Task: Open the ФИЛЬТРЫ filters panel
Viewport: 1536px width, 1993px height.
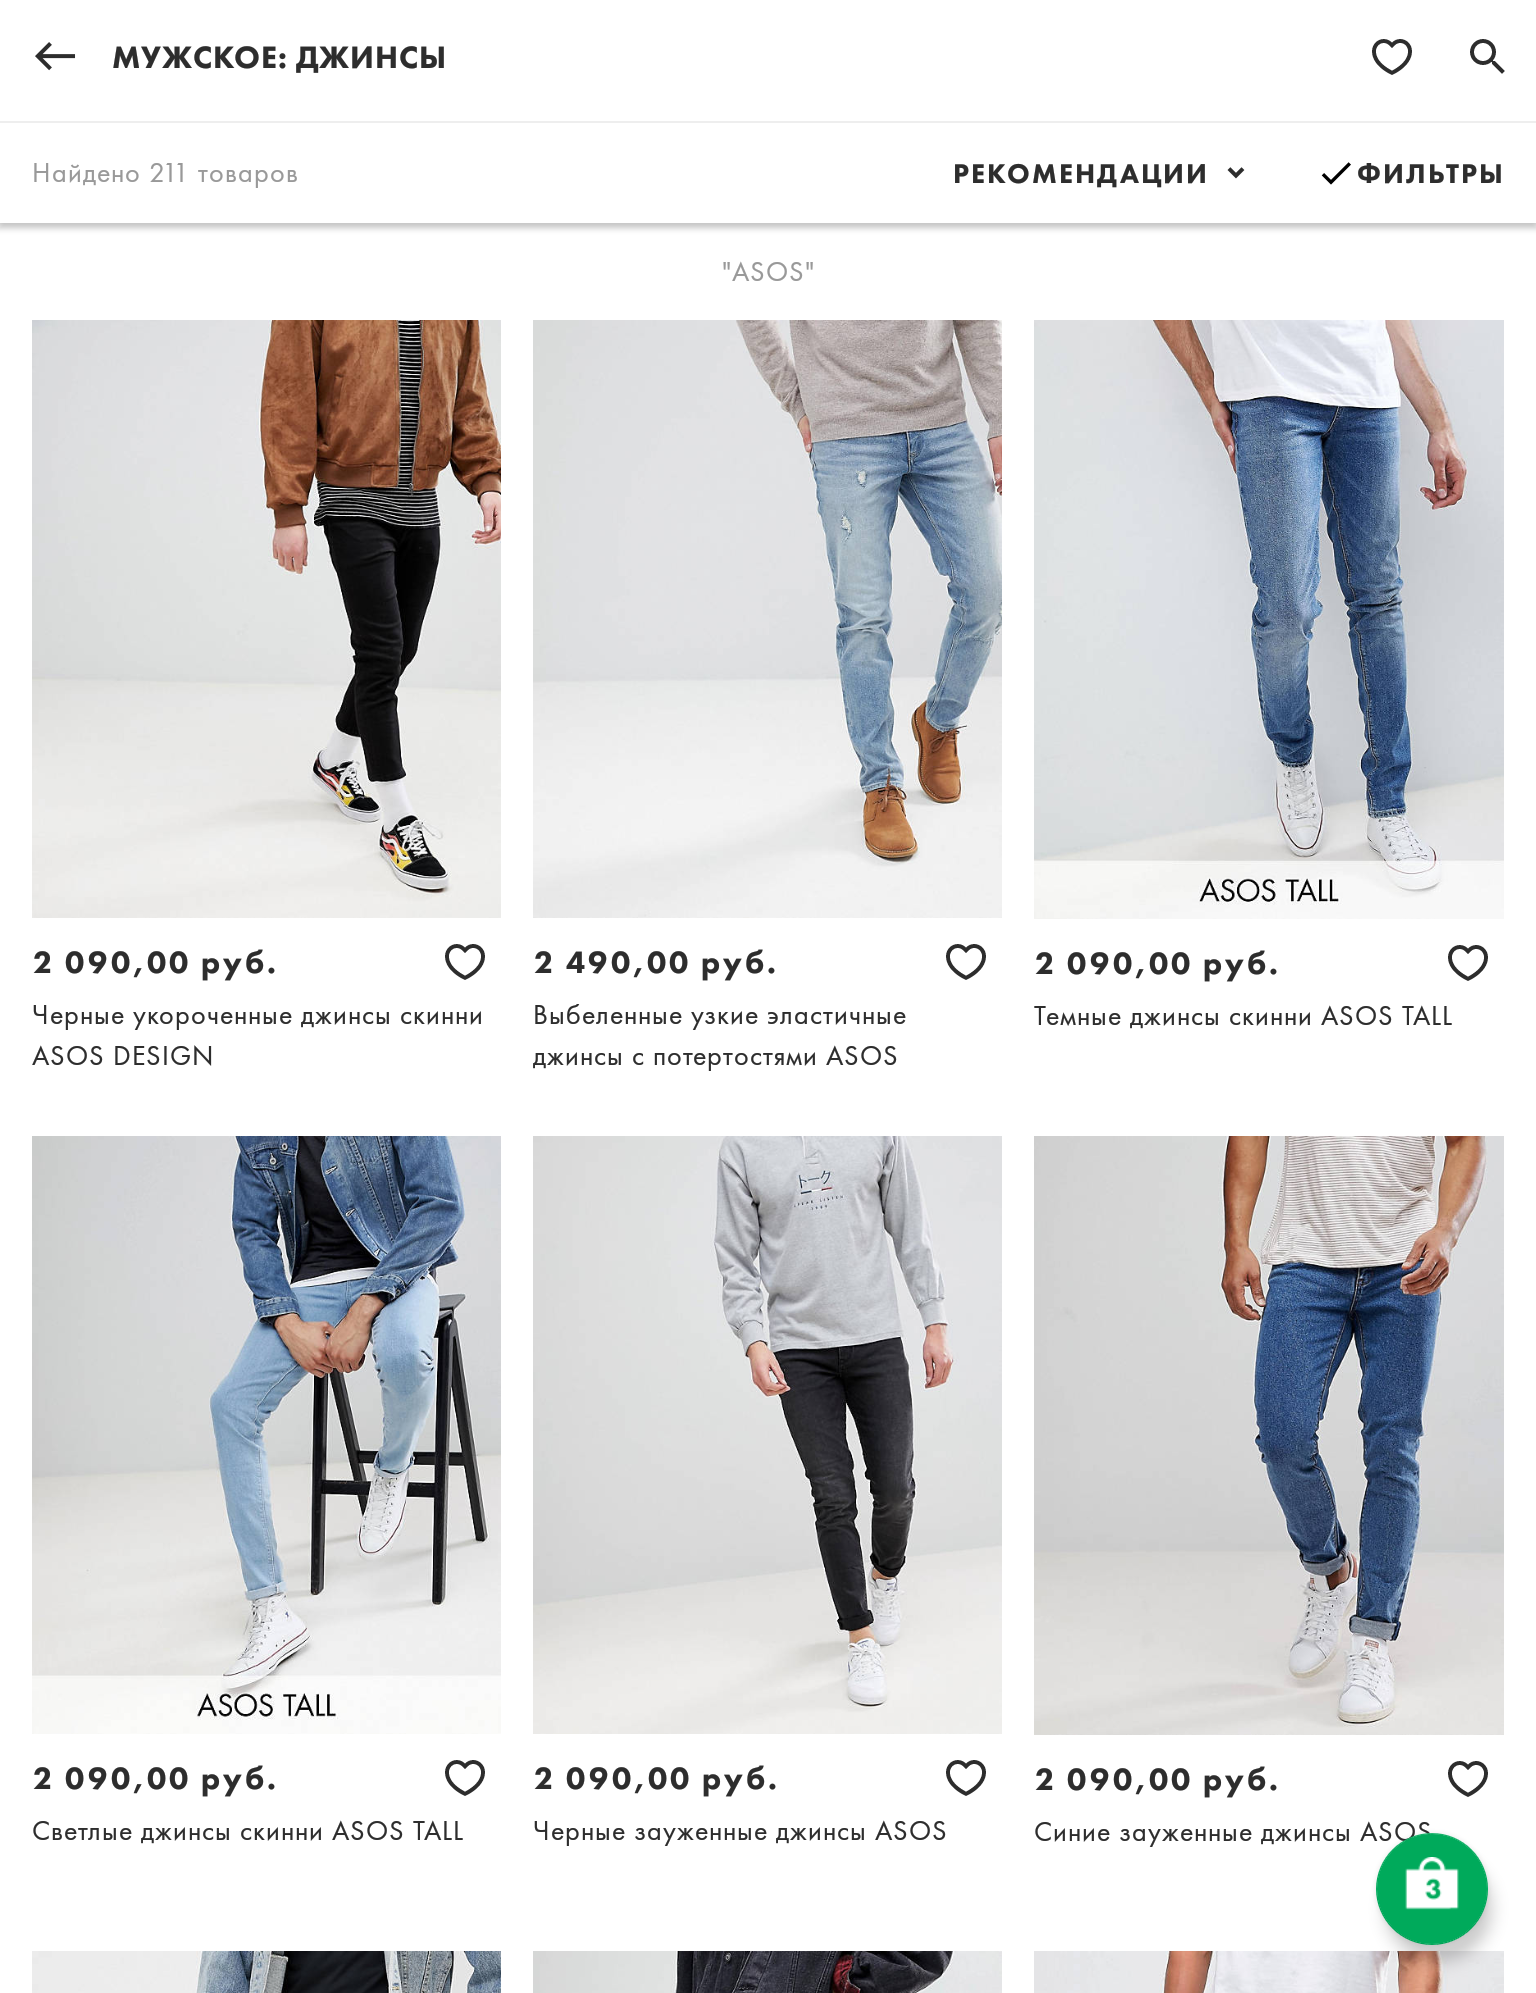Action: 1412,173
